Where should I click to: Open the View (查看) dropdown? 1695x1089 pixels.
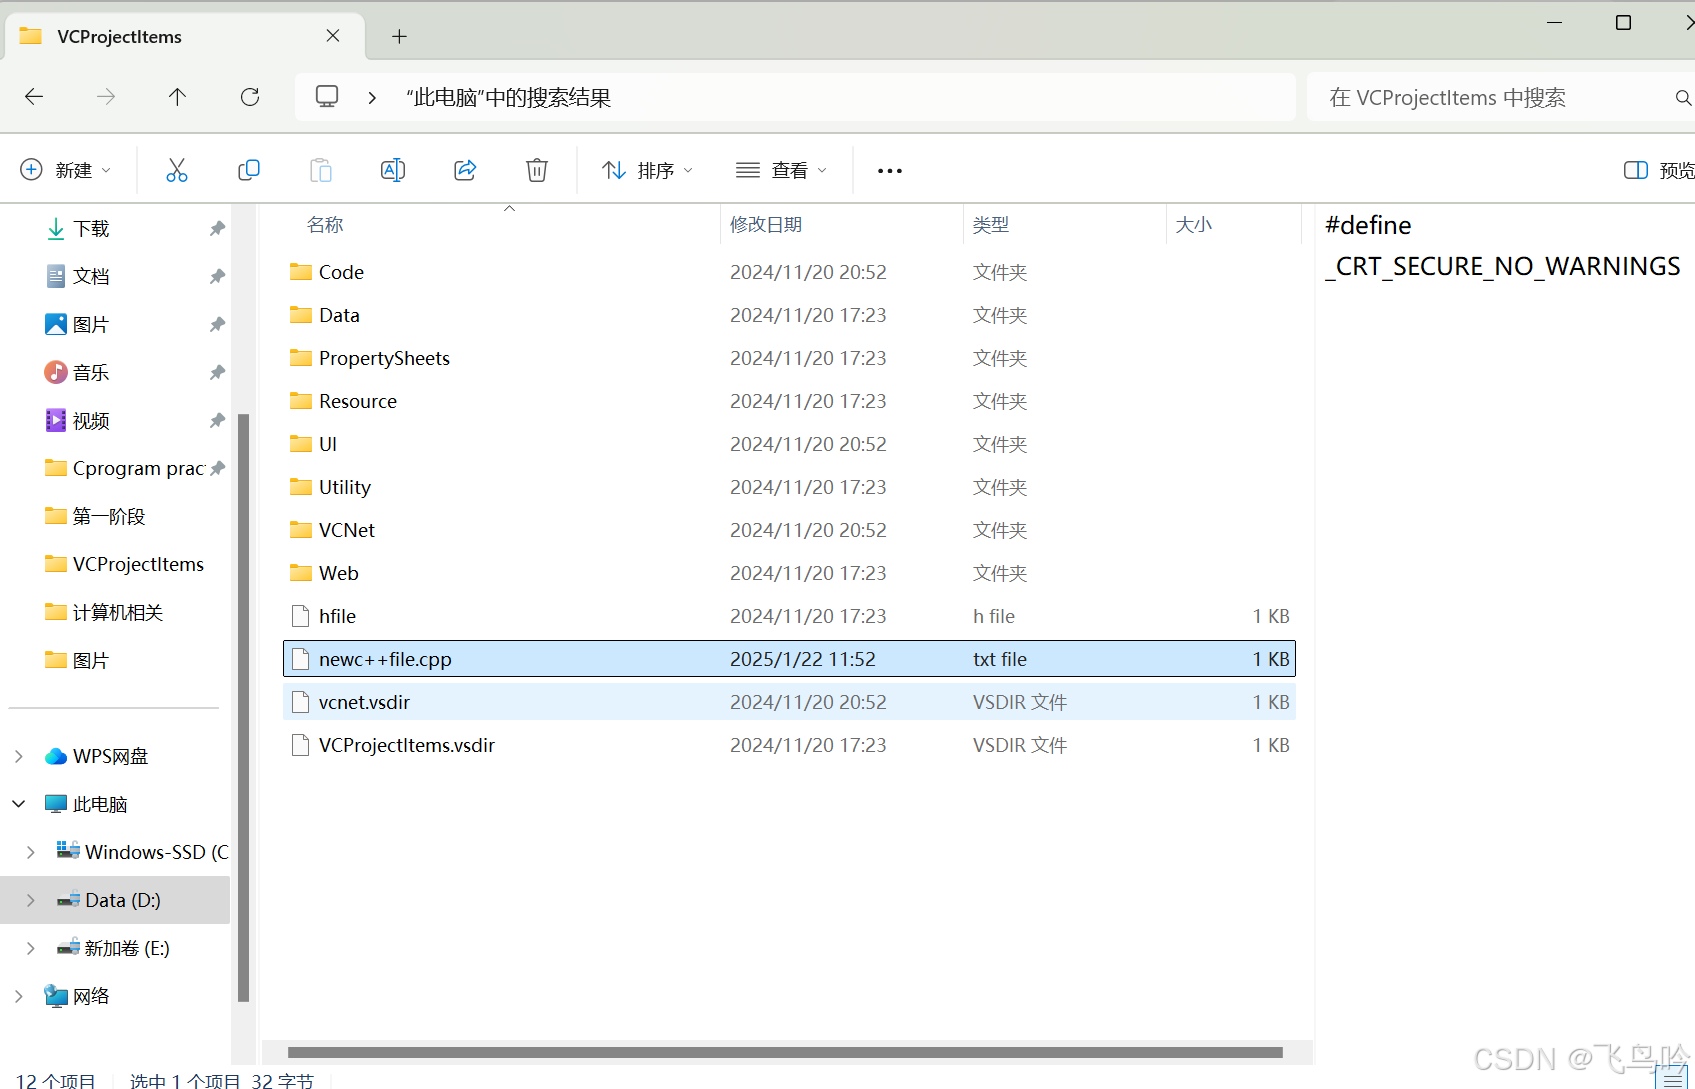pos(781,170)
